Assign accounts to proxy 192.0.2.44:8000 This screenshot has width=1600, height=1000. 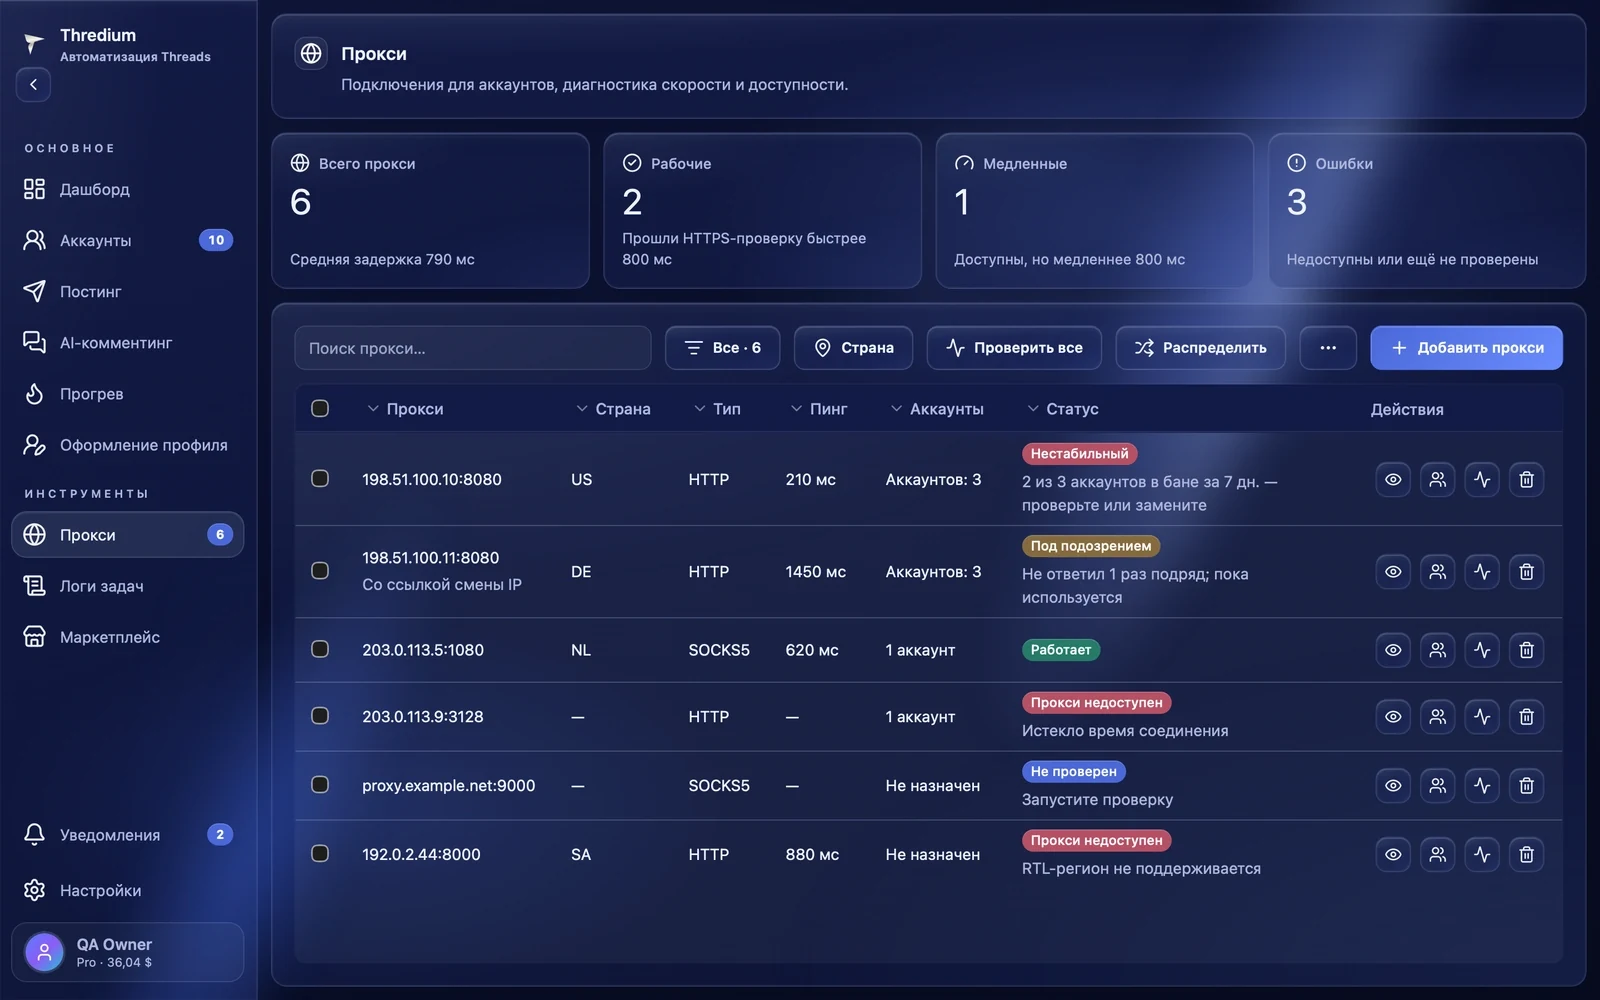pyautogui.click(x=1437, y=855)
